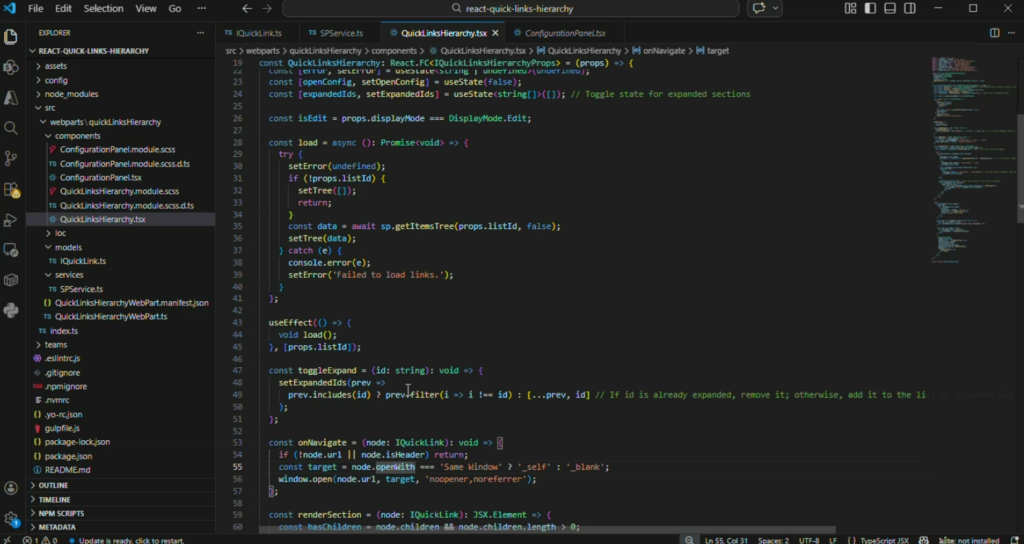This screenshot has width=1024, height=544.
Task: Collapse the components folder
Action: 77,136
